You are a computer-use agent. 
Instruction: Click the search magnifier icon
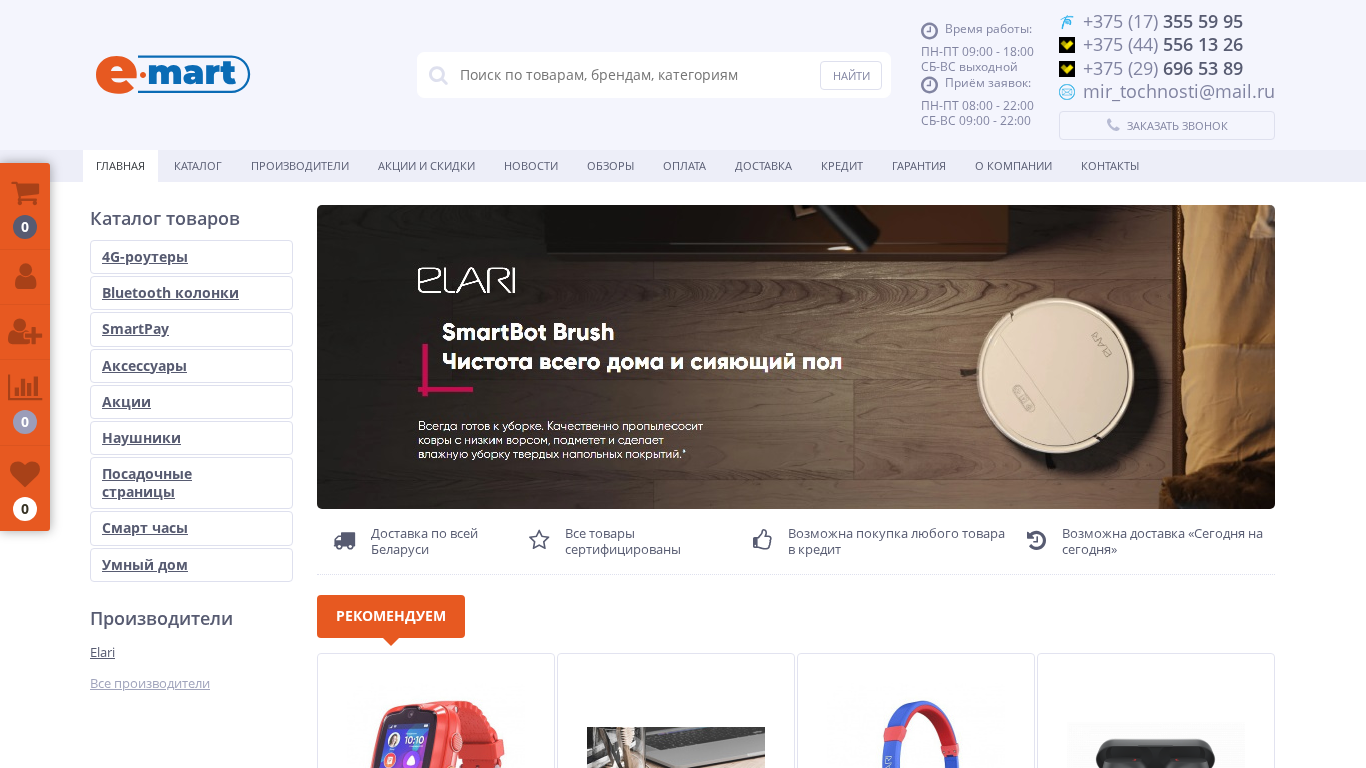pyautogui.click(x=438, y=75)
